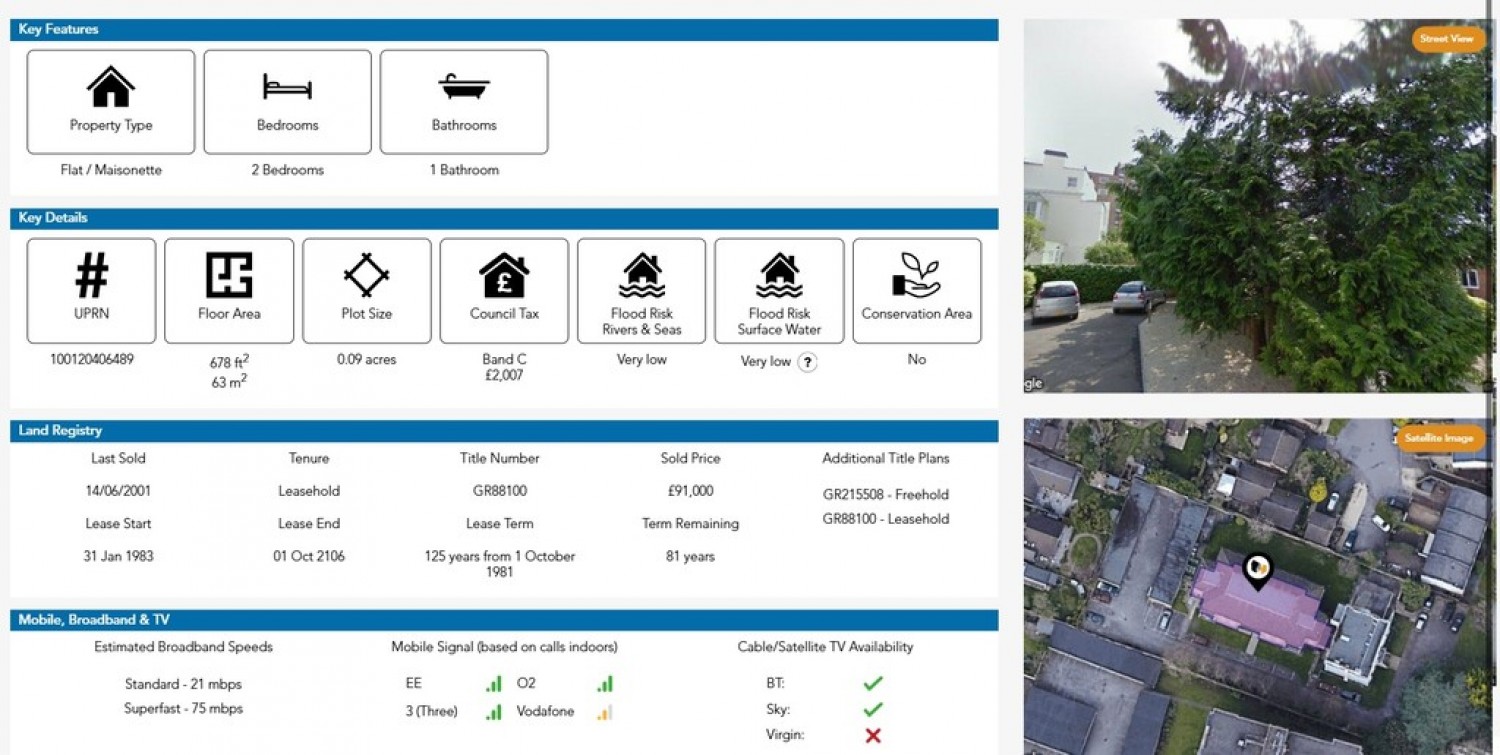Viewport: 1500px width, 755px height.
Task: Open the GR215508 Freehold title plan
Action: click(885, 494)
